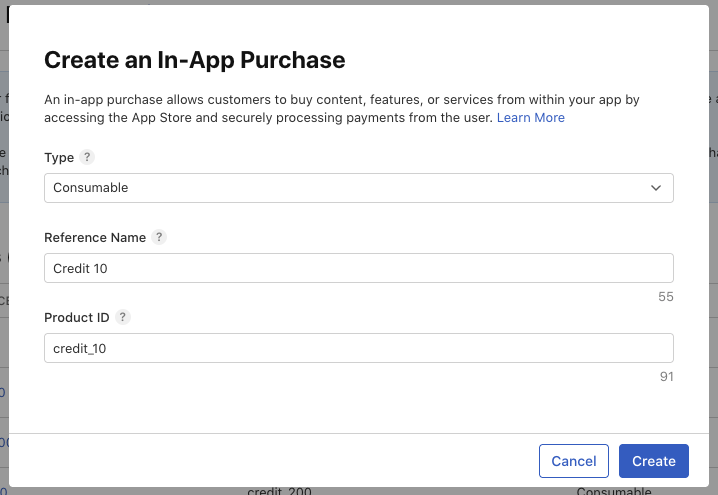The image size is (718, 495).
Task: Click the Product ID field containing credit_10
Action: (358, 347)
